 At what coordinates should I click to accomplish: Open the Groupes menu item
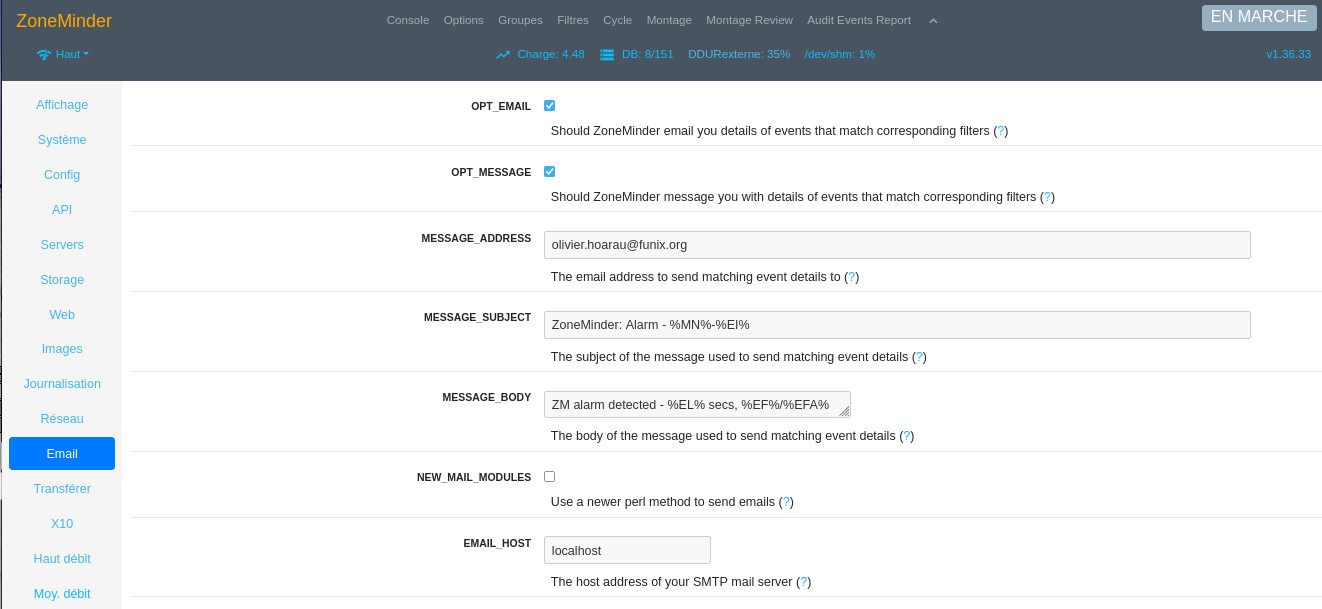point(520,20)
